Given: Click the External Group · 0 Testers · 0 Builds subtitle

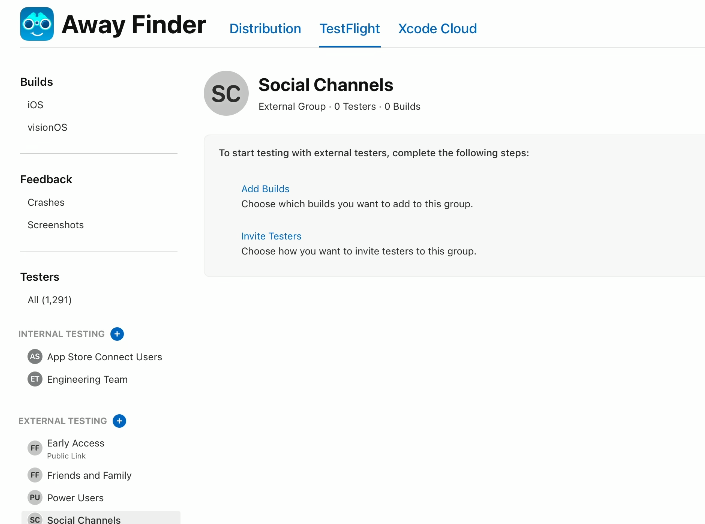Looking at the screenshot, I should (339, 107).
